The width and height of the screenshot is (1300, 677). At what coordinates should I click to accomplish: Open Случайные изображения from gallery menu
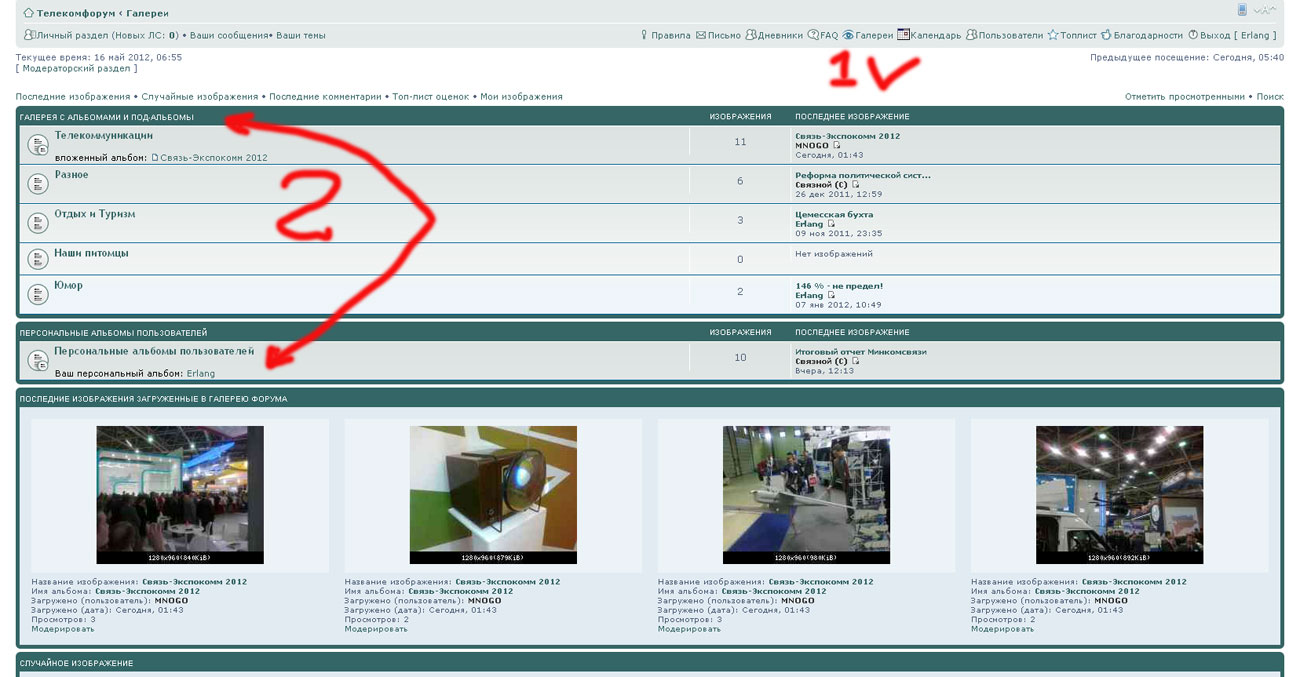click(x=199, y=97)
